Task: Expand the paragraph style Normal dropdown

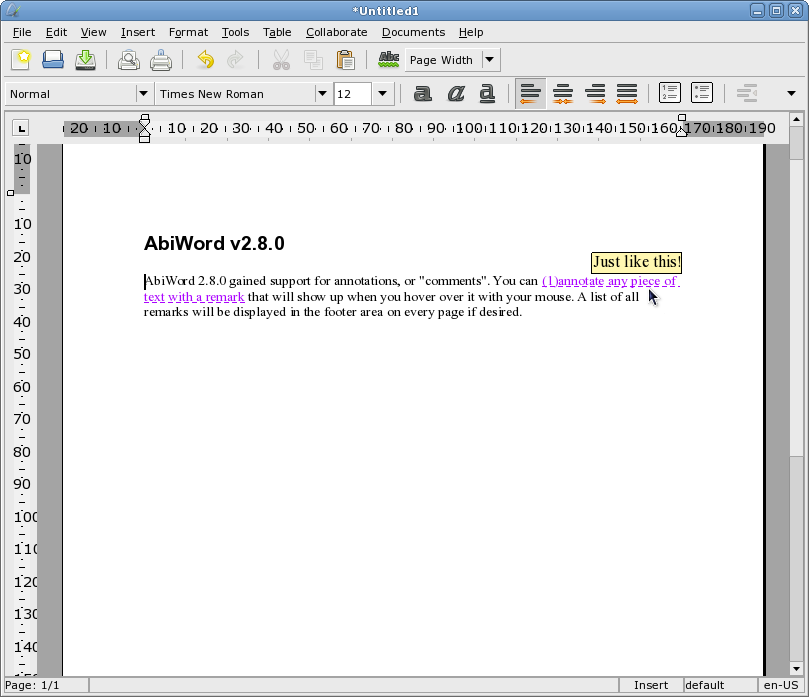Action: click(143, 94)
